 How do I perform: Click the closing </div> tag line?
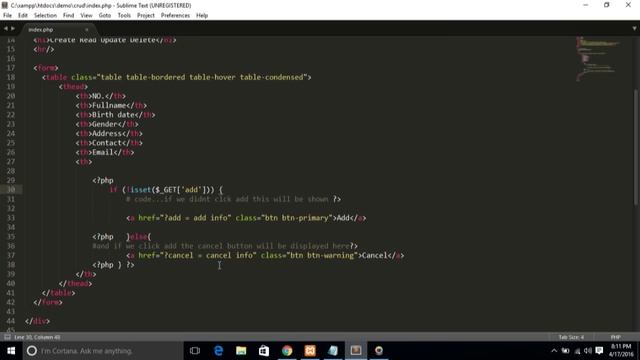pos(37,321)
